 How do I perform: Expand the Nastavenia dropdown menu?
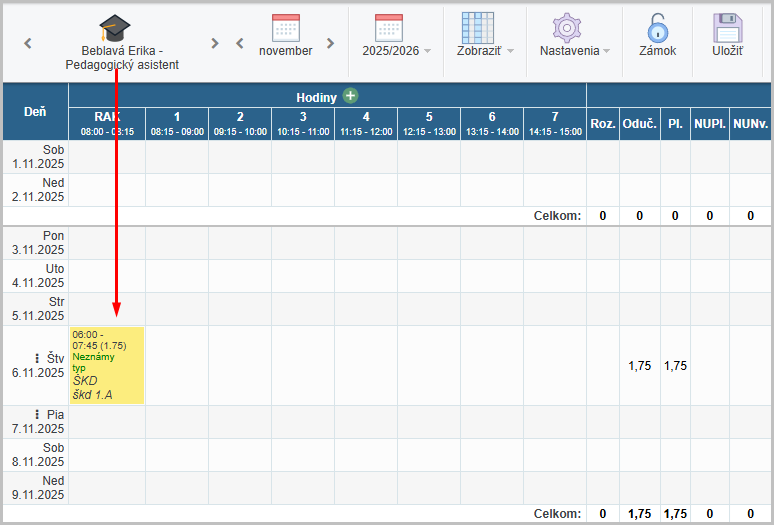click(x=606, y=51)
